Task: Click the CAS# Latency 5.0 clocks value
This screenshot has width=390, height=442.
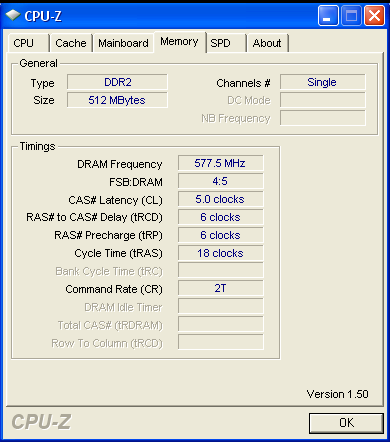Action: pyautogui.click(x=220, y=199)
